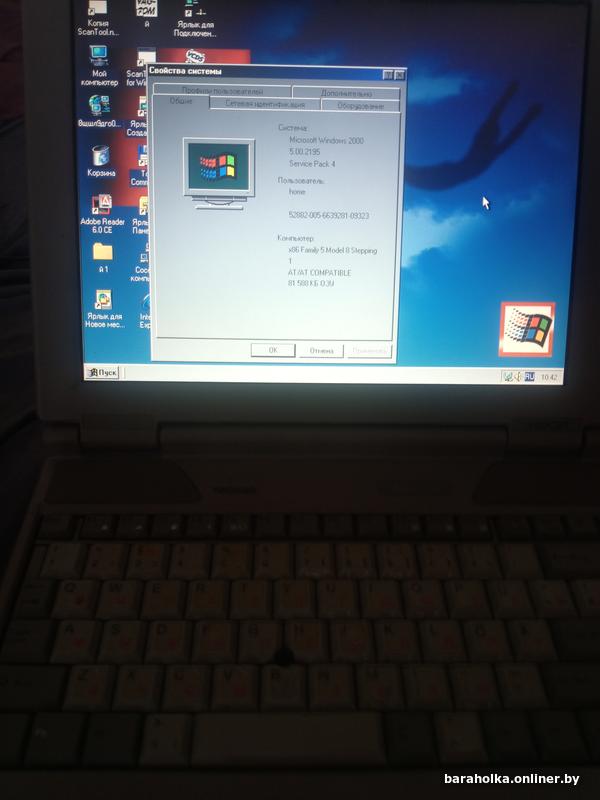Screen dimensions: 600x800
Task: Click the Windows flag logo on the desktop wallpaper
Action: click(x=527, y=329)
